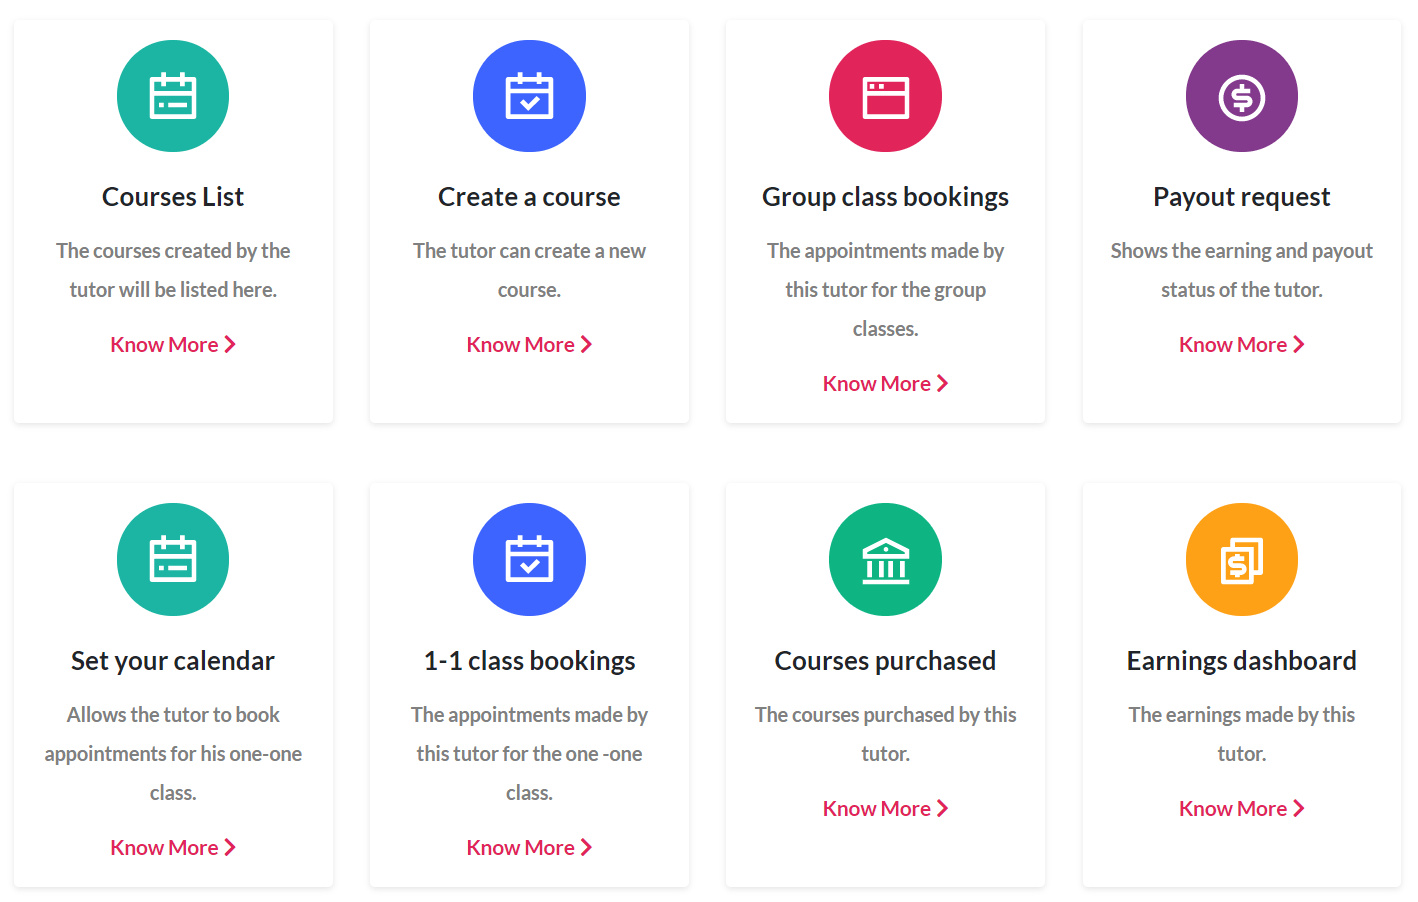Click the description under Courses List
Image resolution: width=1418 pixels, height=902 pixels.
coord(173,270)
